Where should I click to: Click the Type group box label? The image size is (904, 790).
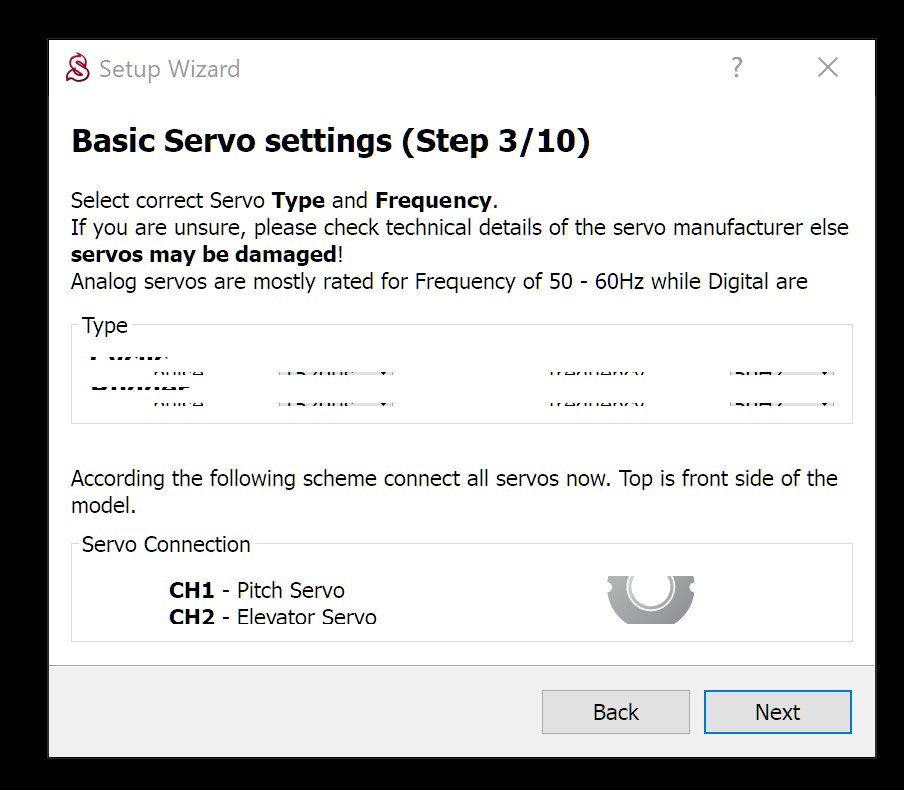click(x=105, y=326)
